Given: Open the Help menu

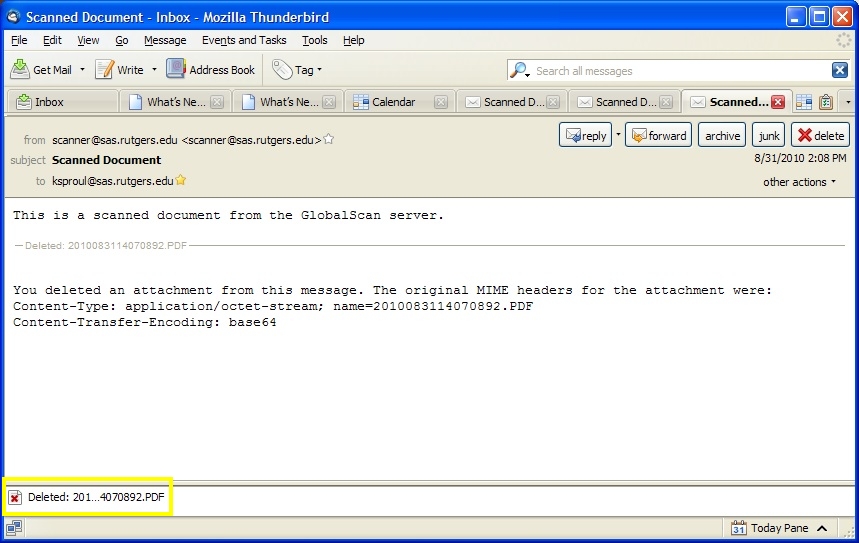Looking at the screenshot, I should [353, 40].
